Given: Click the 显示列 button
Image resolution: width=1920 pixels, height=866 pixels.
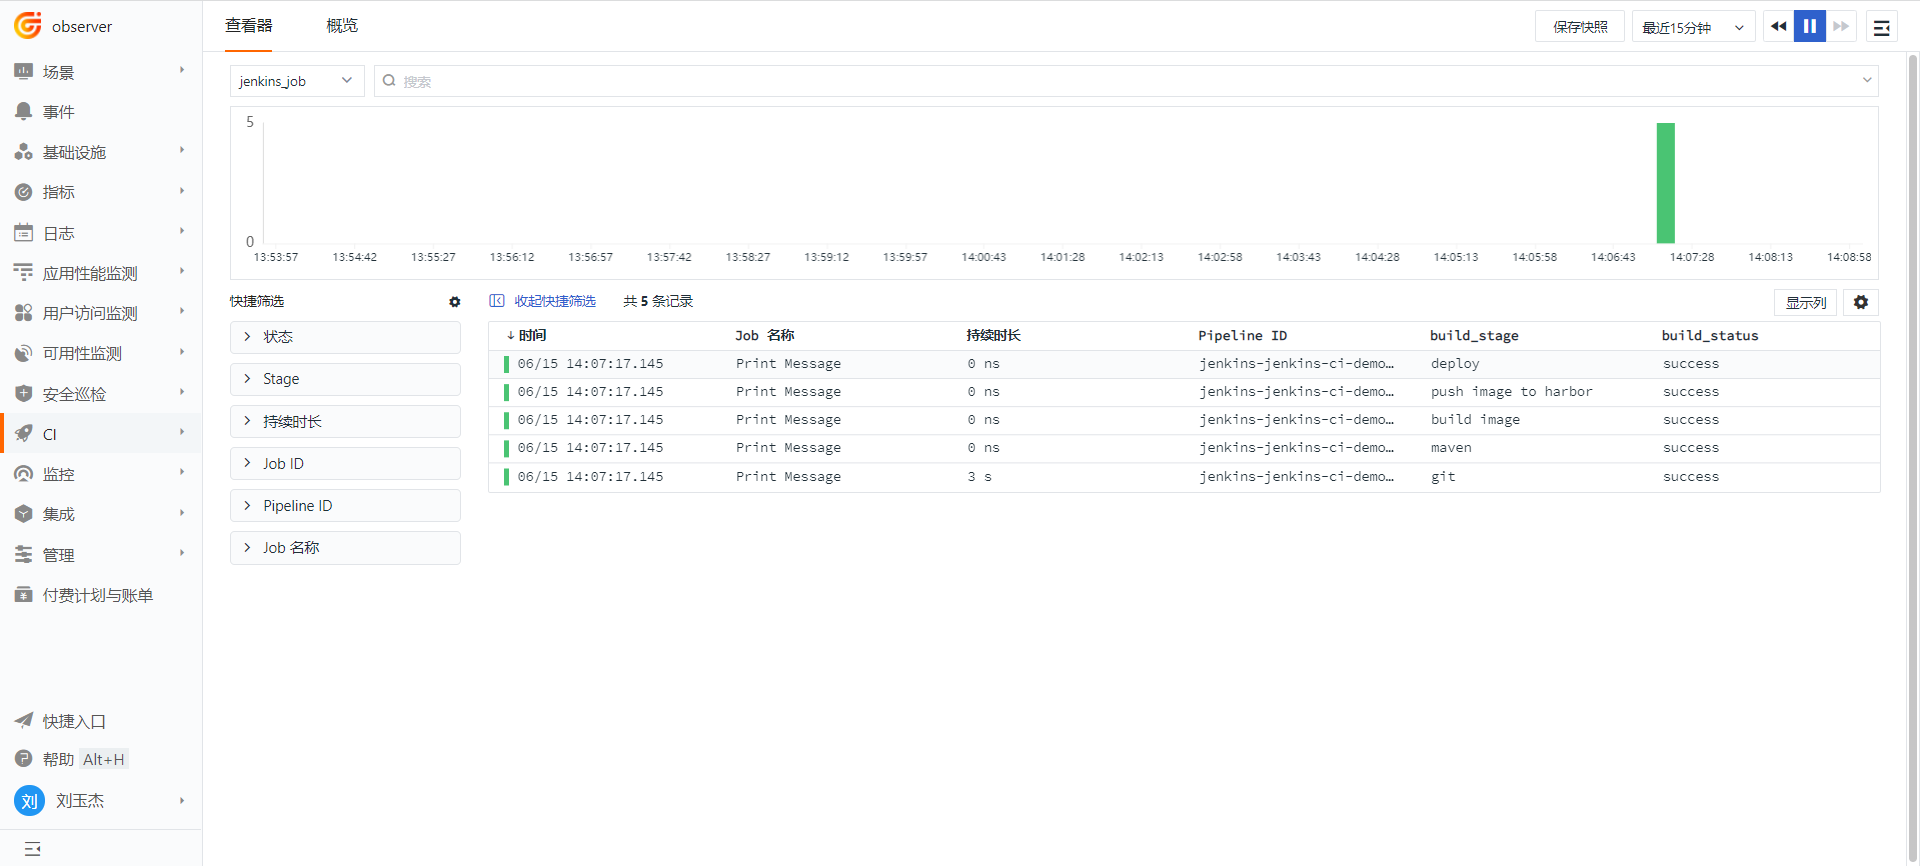Looking at the screenshot, I should [1805, 303].
